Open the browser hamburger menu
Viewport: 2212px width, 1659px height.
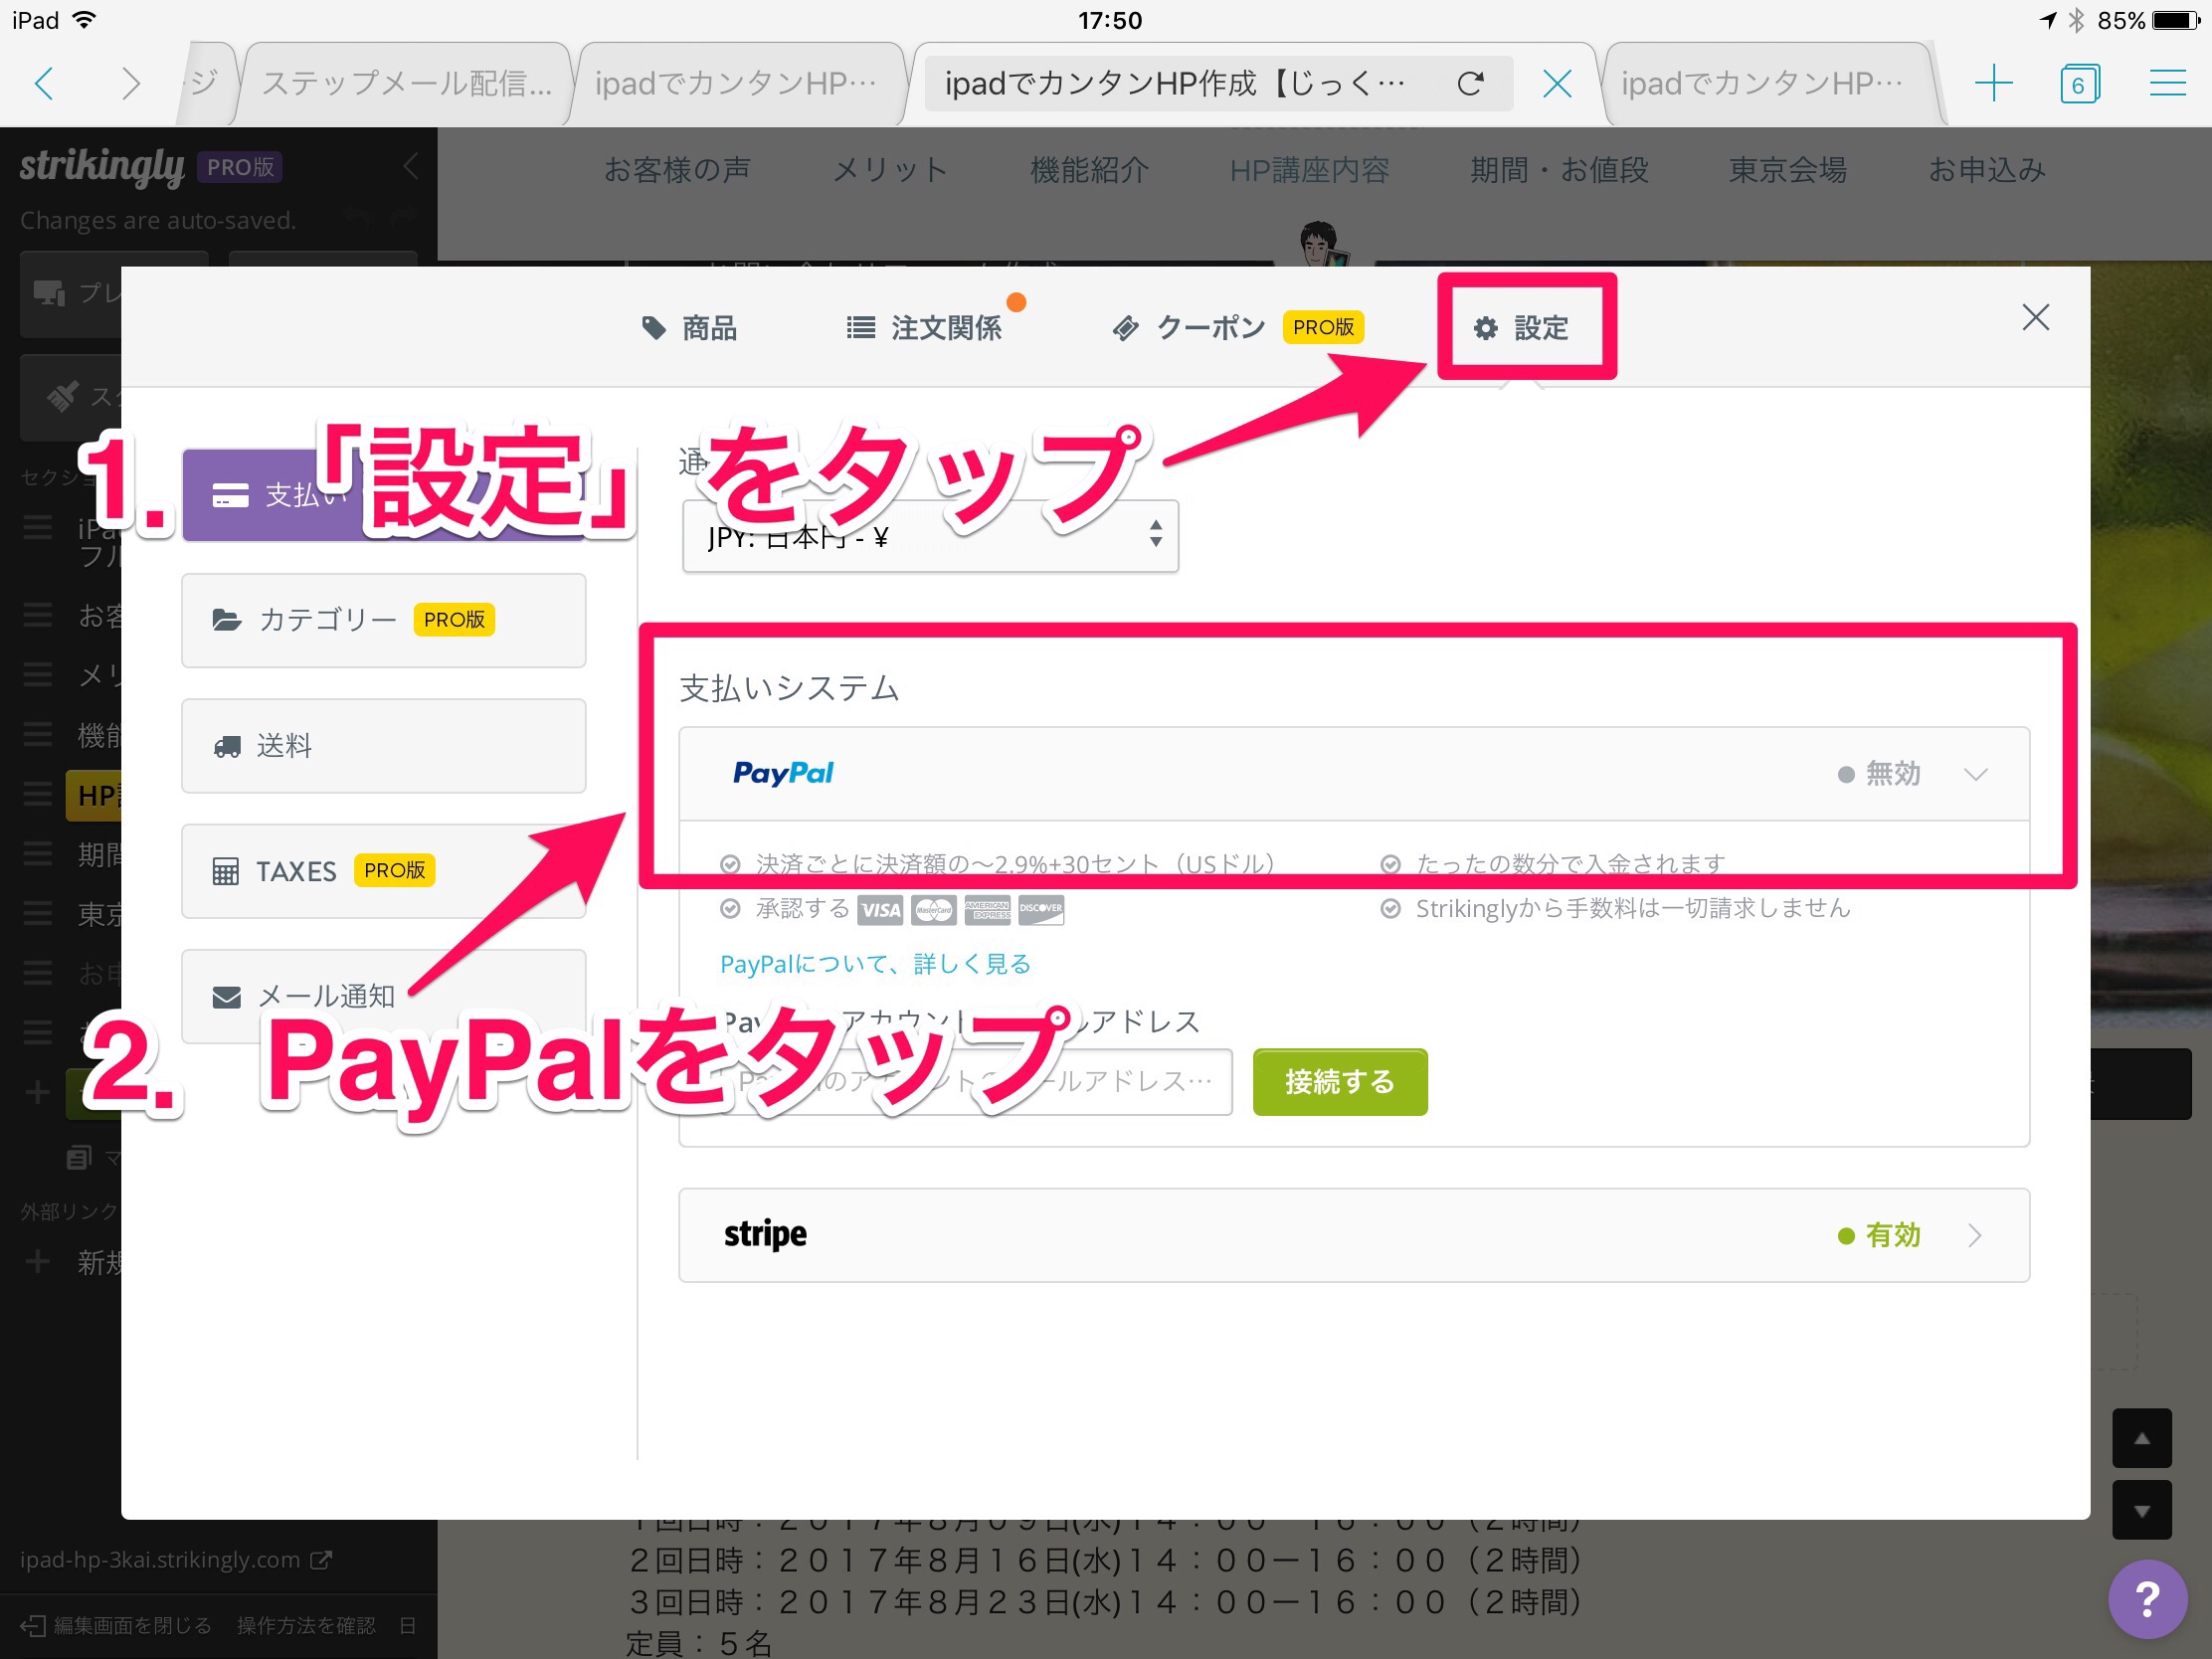coord(2167,83)
